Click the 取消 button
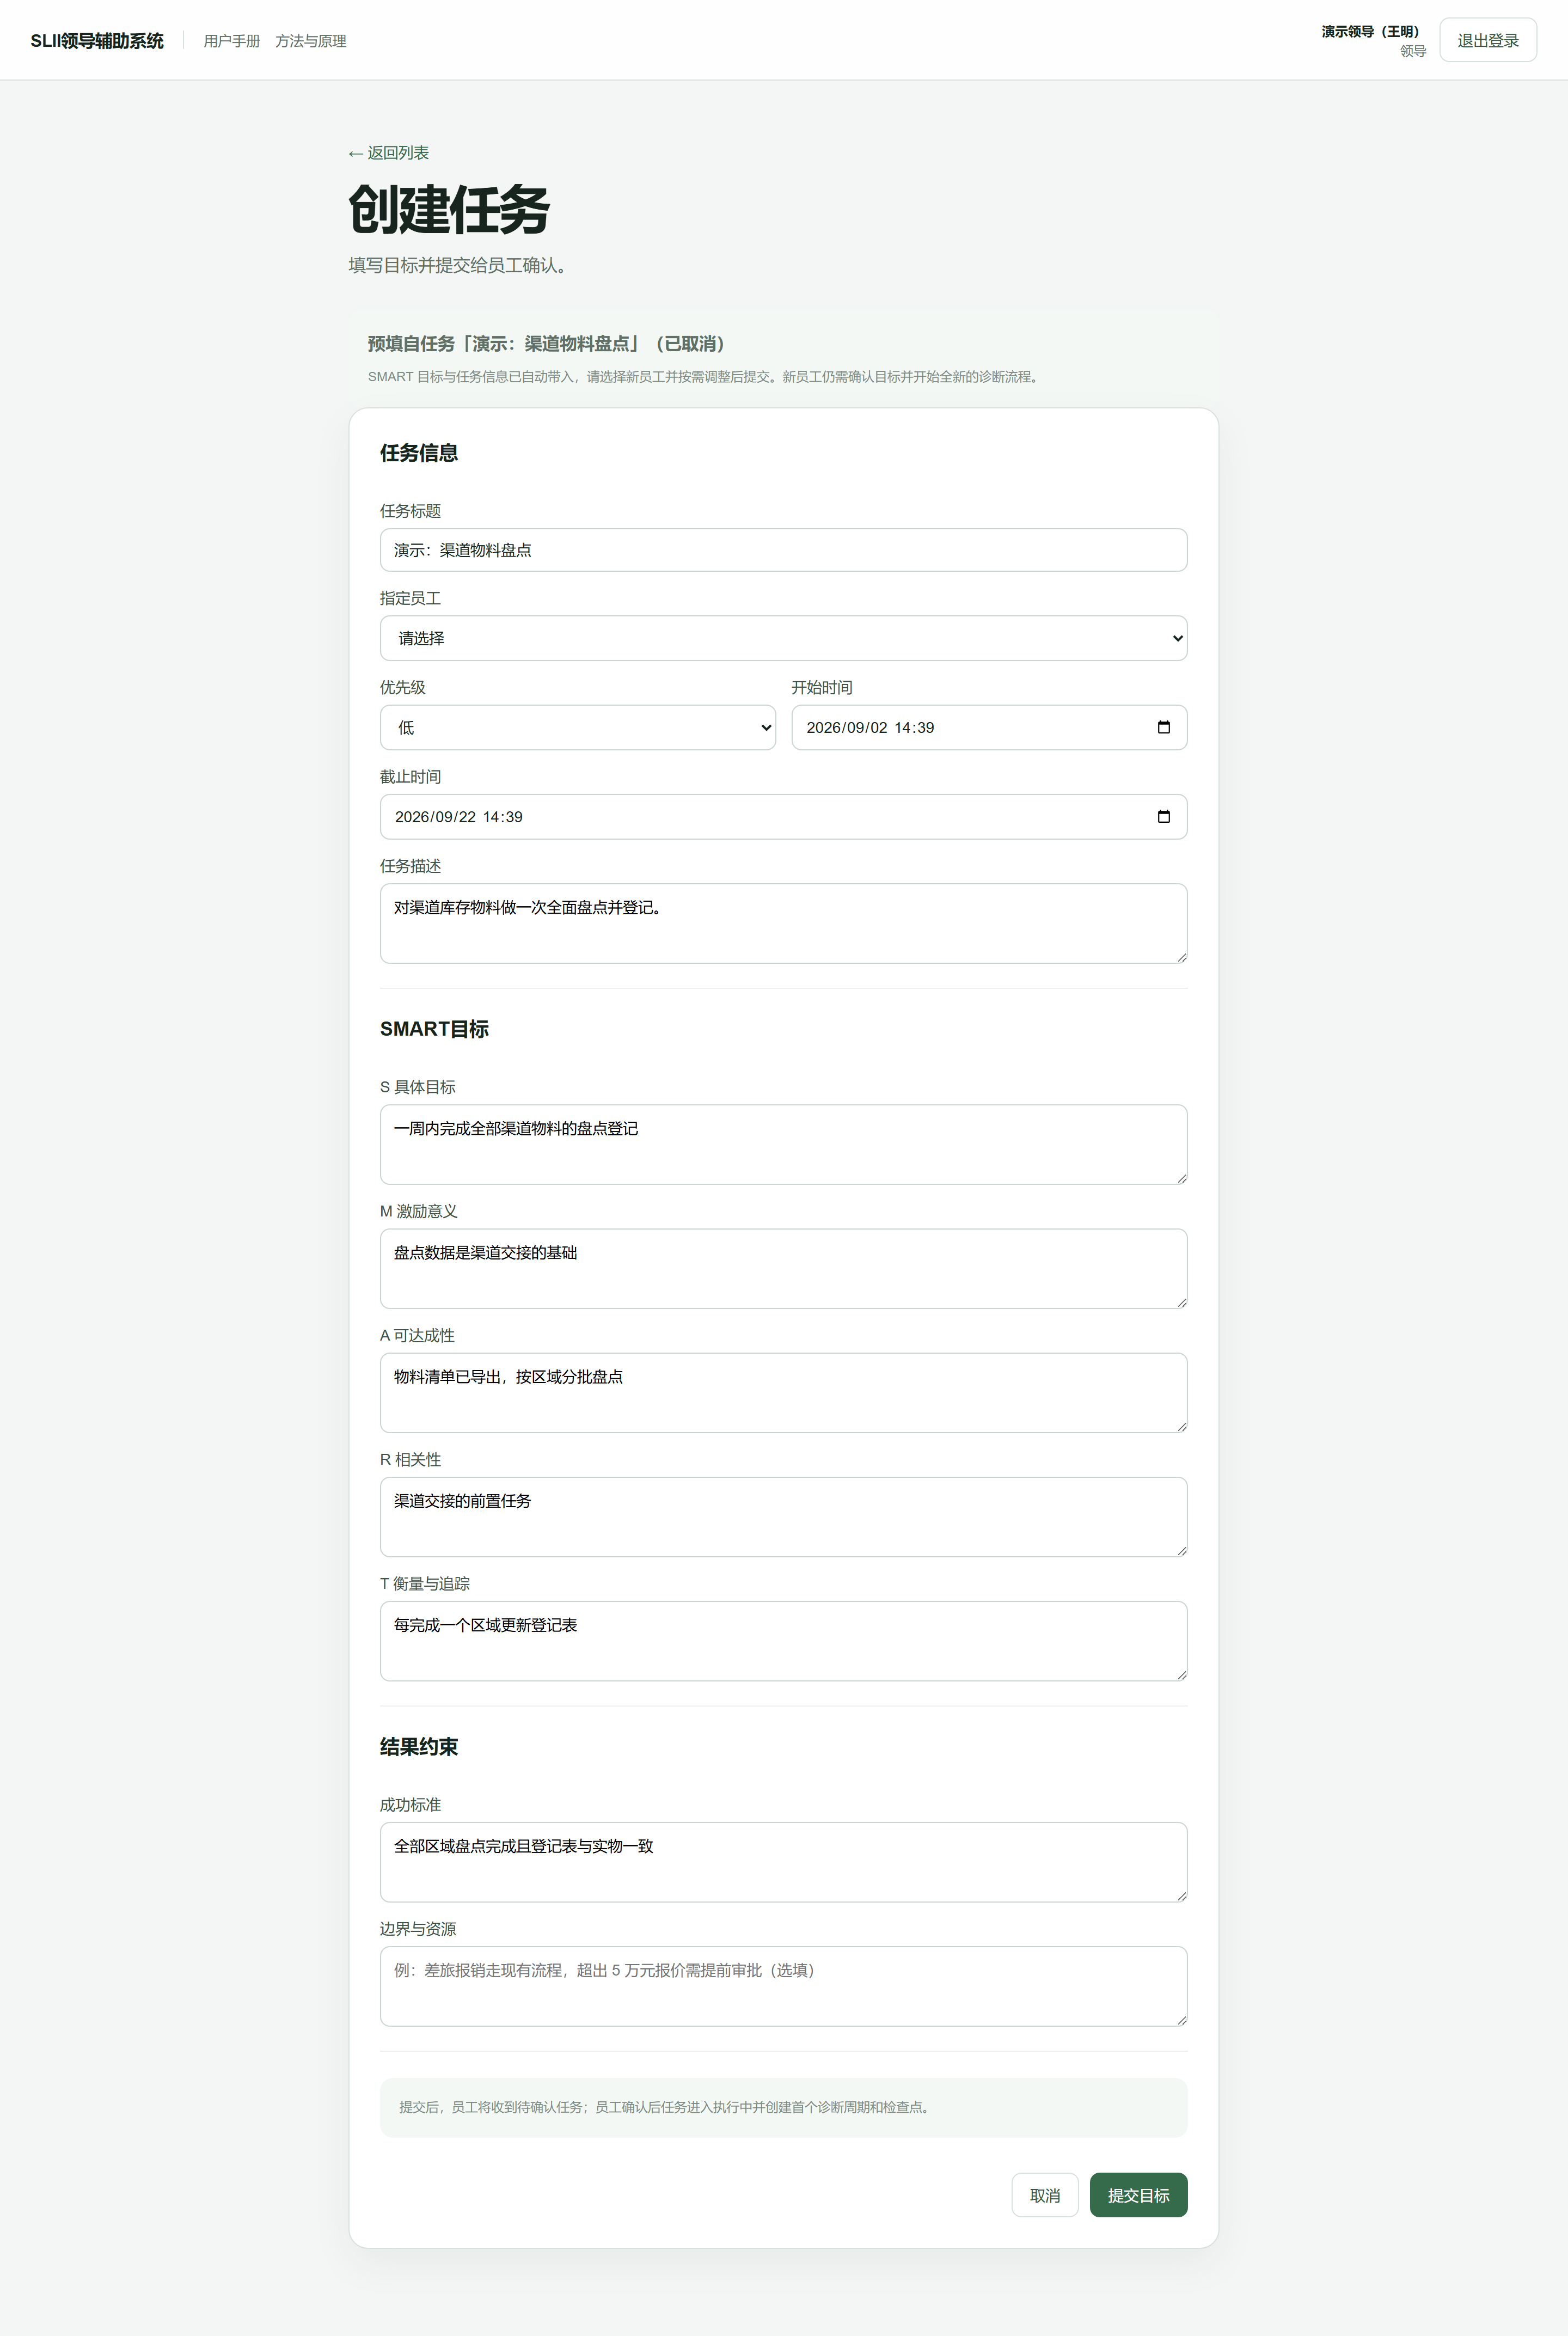 pos(1044,2195)
